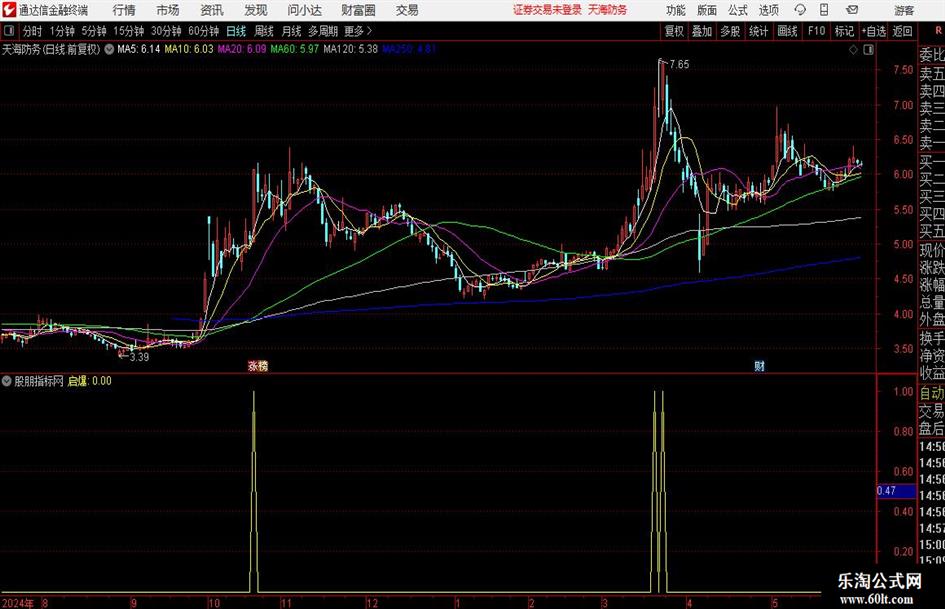Switch to 15分钟 period
This screenshot has width=945, height=609.
pyautogui.click(x=128, y=31)
